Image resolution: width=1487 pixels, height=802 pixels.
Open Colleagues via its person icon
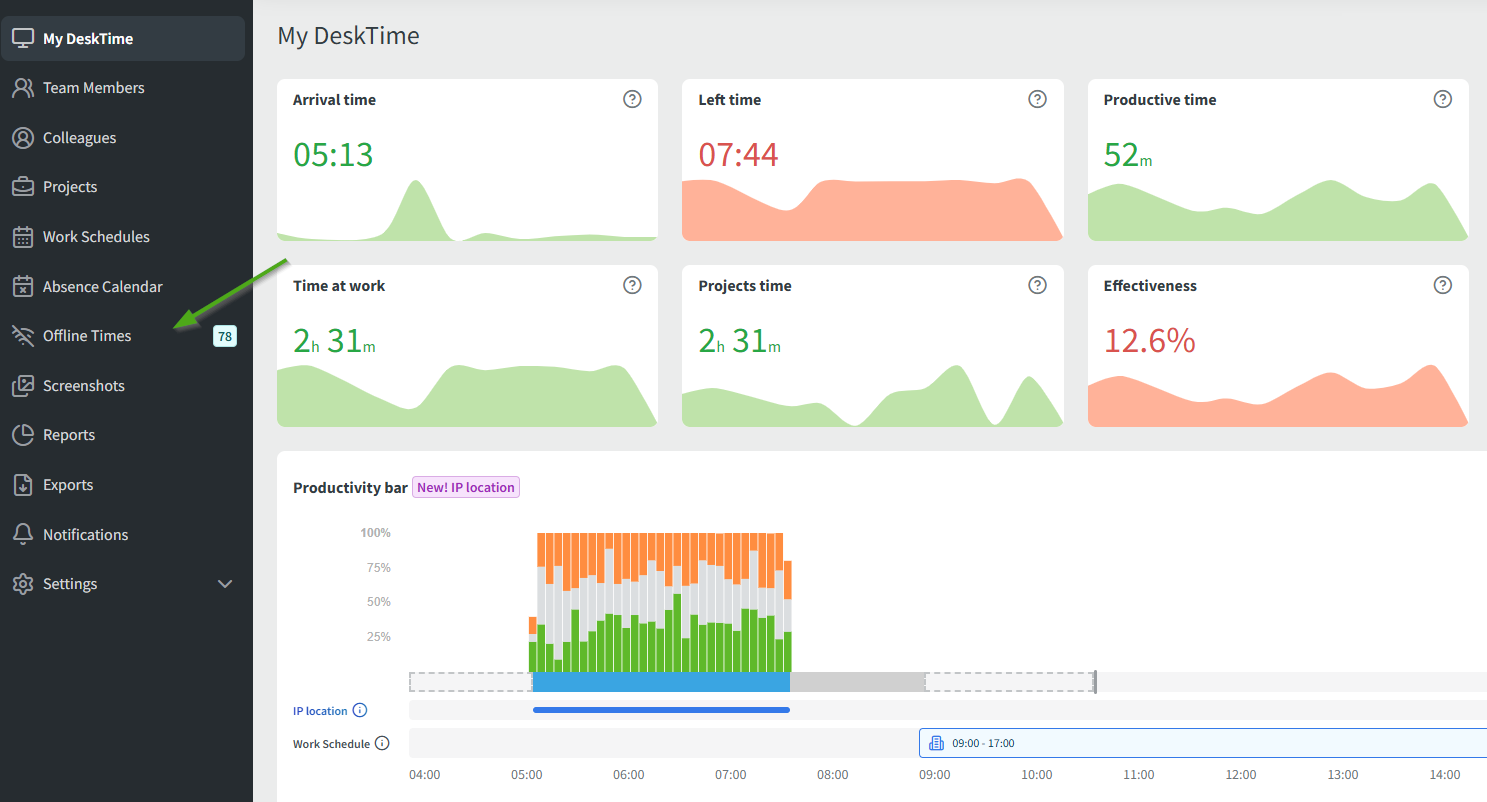click(x=23, y=138)
